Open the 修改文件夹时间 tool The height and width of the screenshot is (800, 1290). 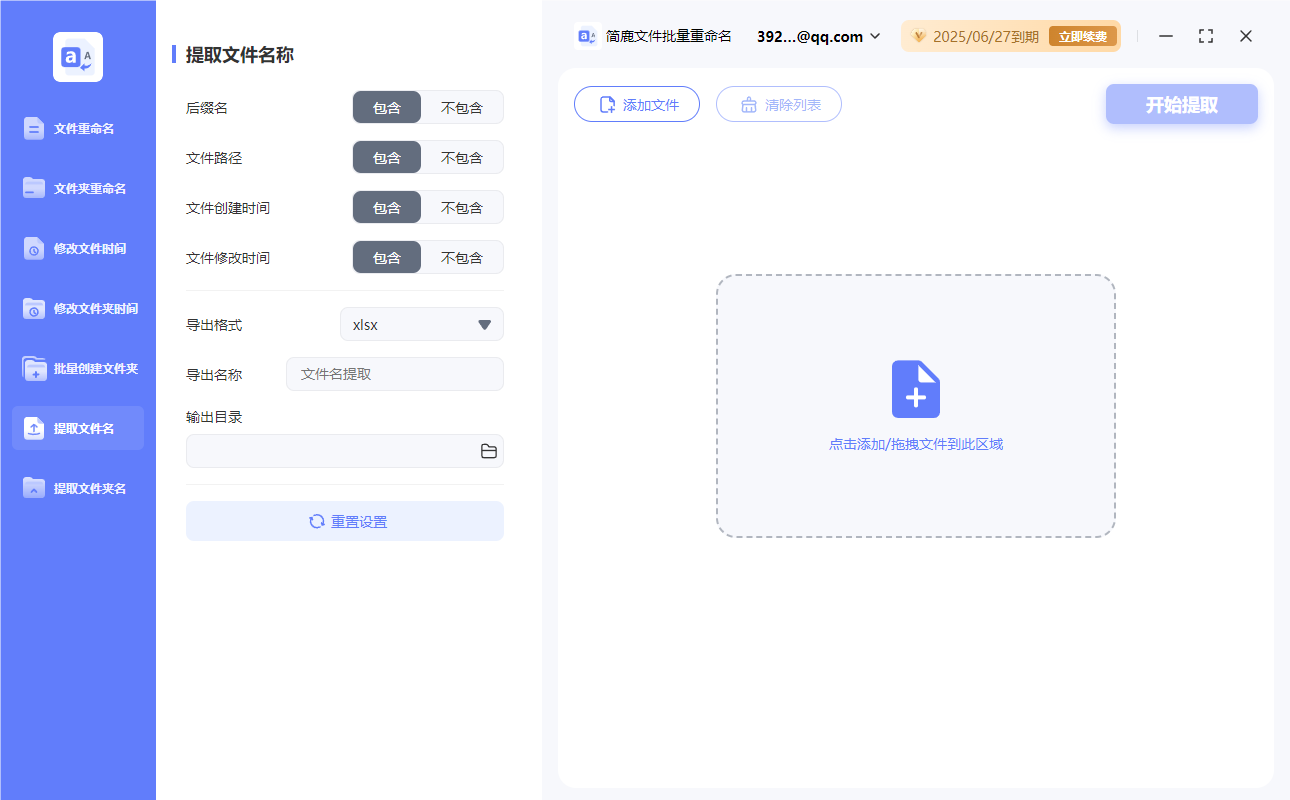click(x=78, y=308)
